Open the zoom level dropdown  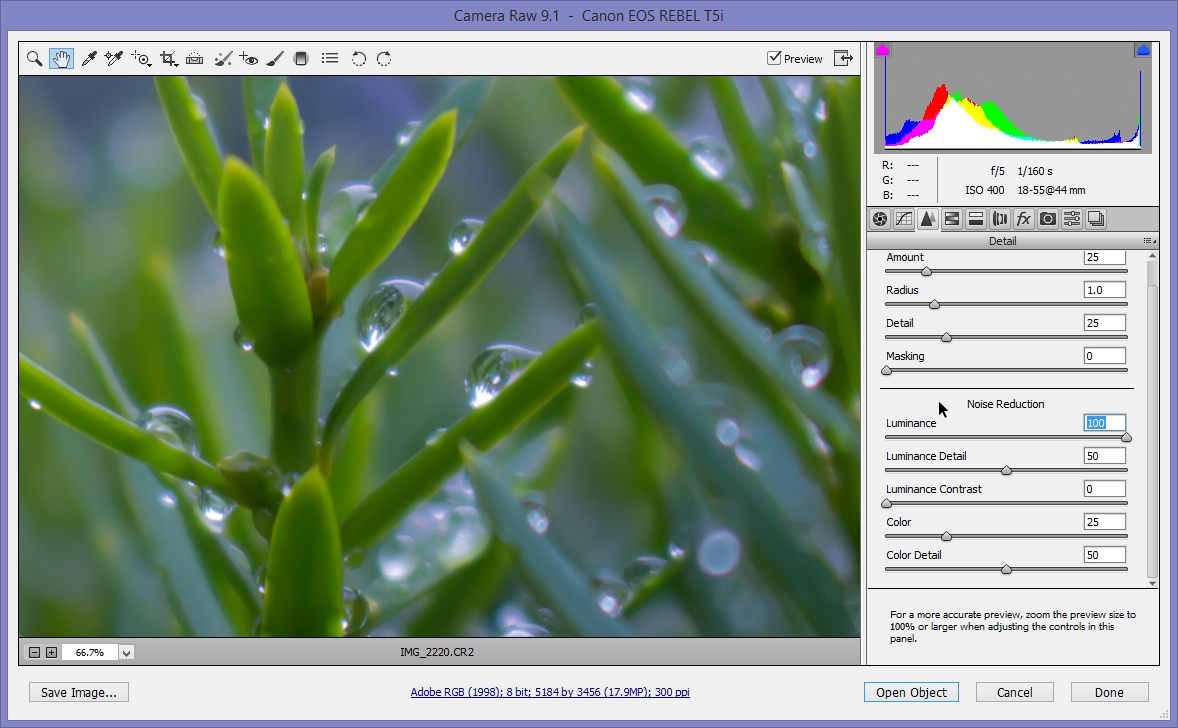126,651
